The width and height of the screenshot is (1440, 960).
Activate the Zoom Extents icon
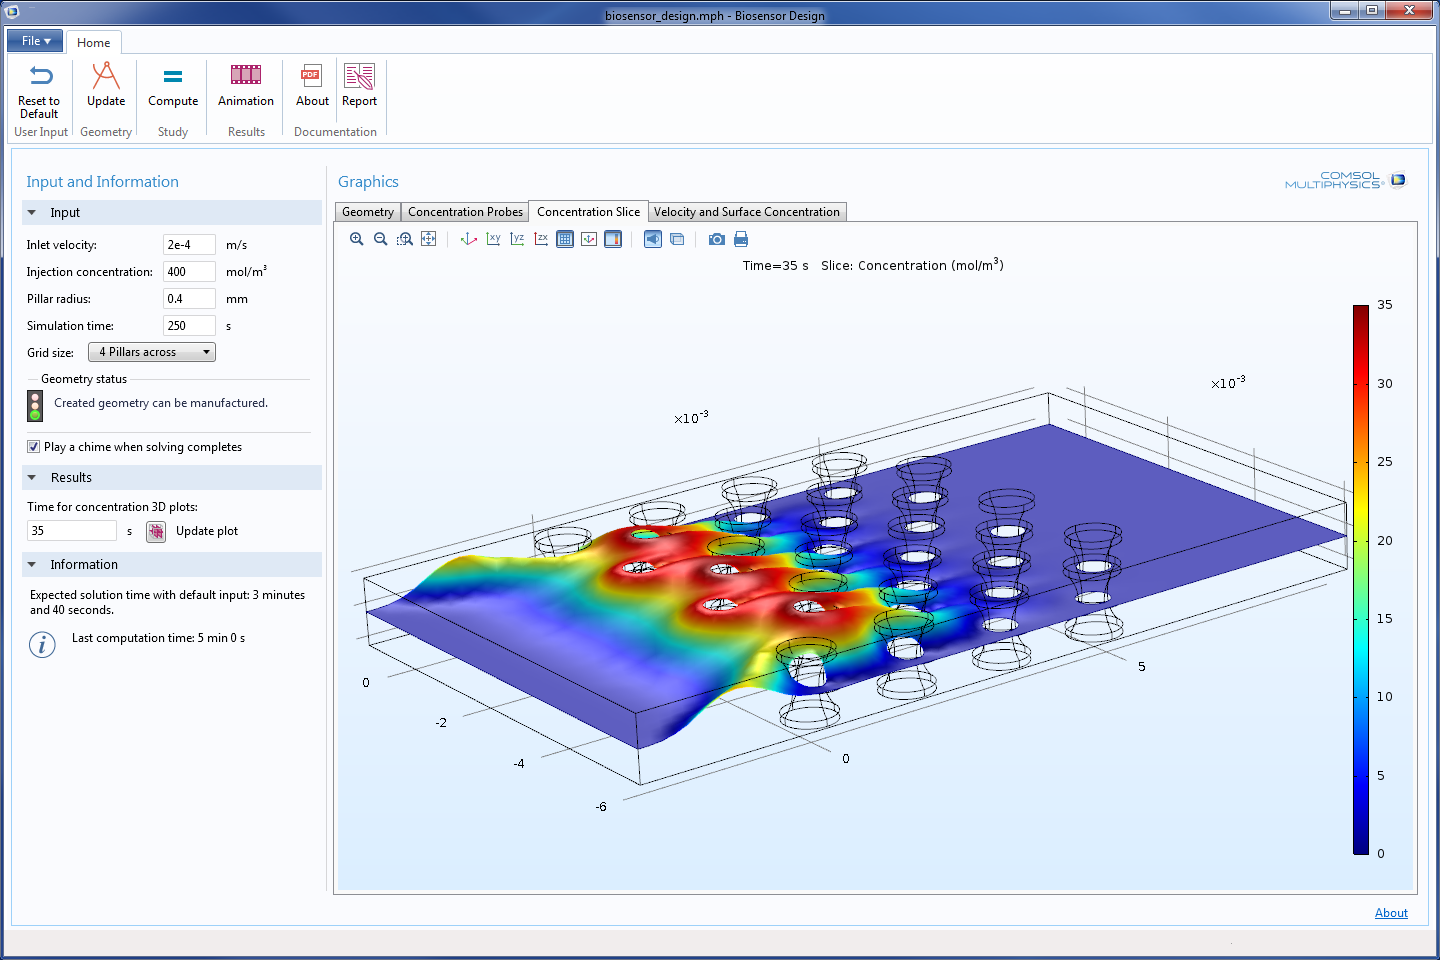(x=428, y=239)
